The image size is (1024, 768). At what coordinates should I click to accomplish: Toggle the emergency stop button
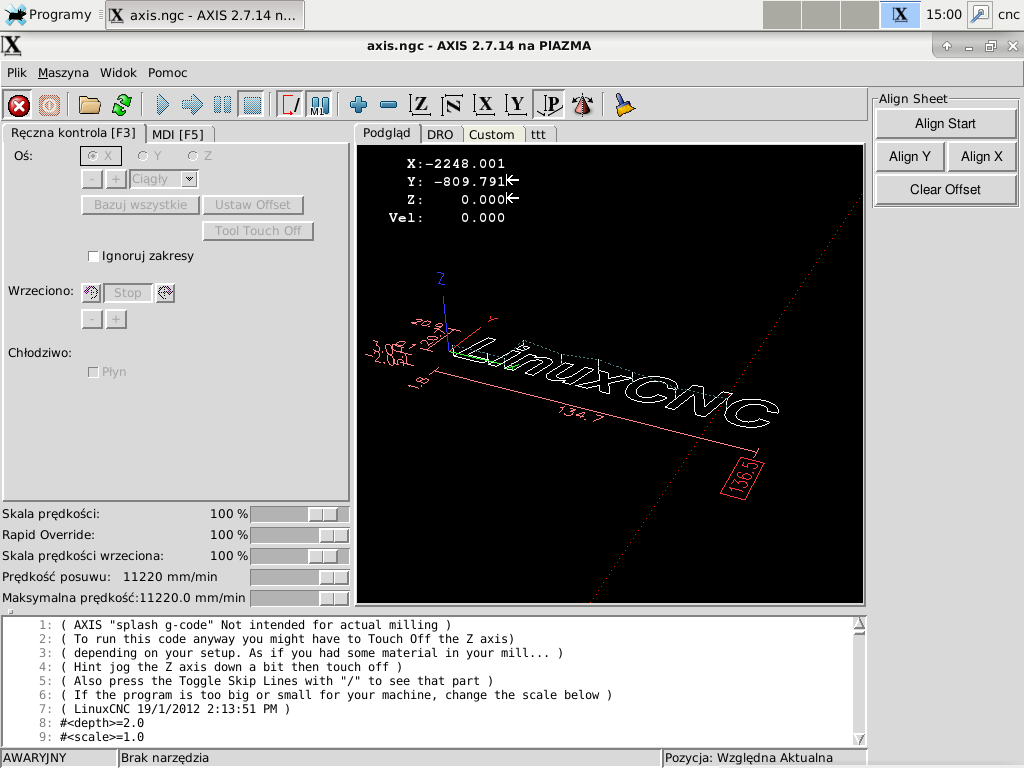coord(18,104)
